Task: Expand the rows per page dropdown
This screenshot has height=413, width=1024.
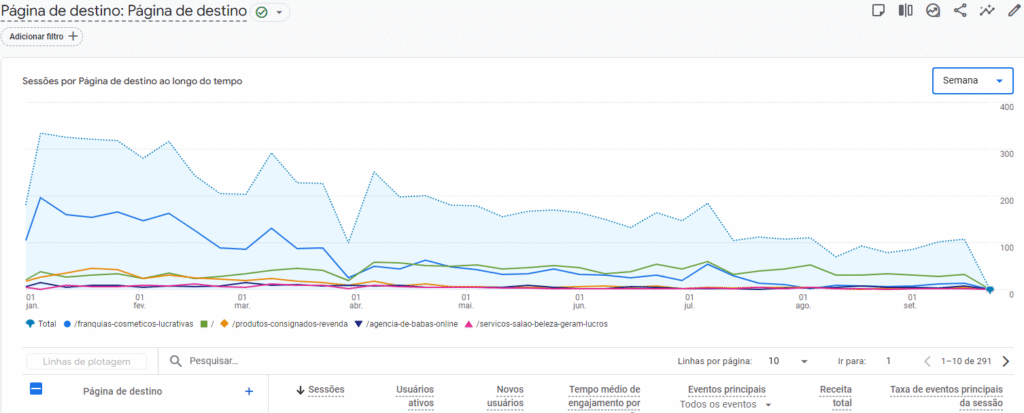Action: 789,361
